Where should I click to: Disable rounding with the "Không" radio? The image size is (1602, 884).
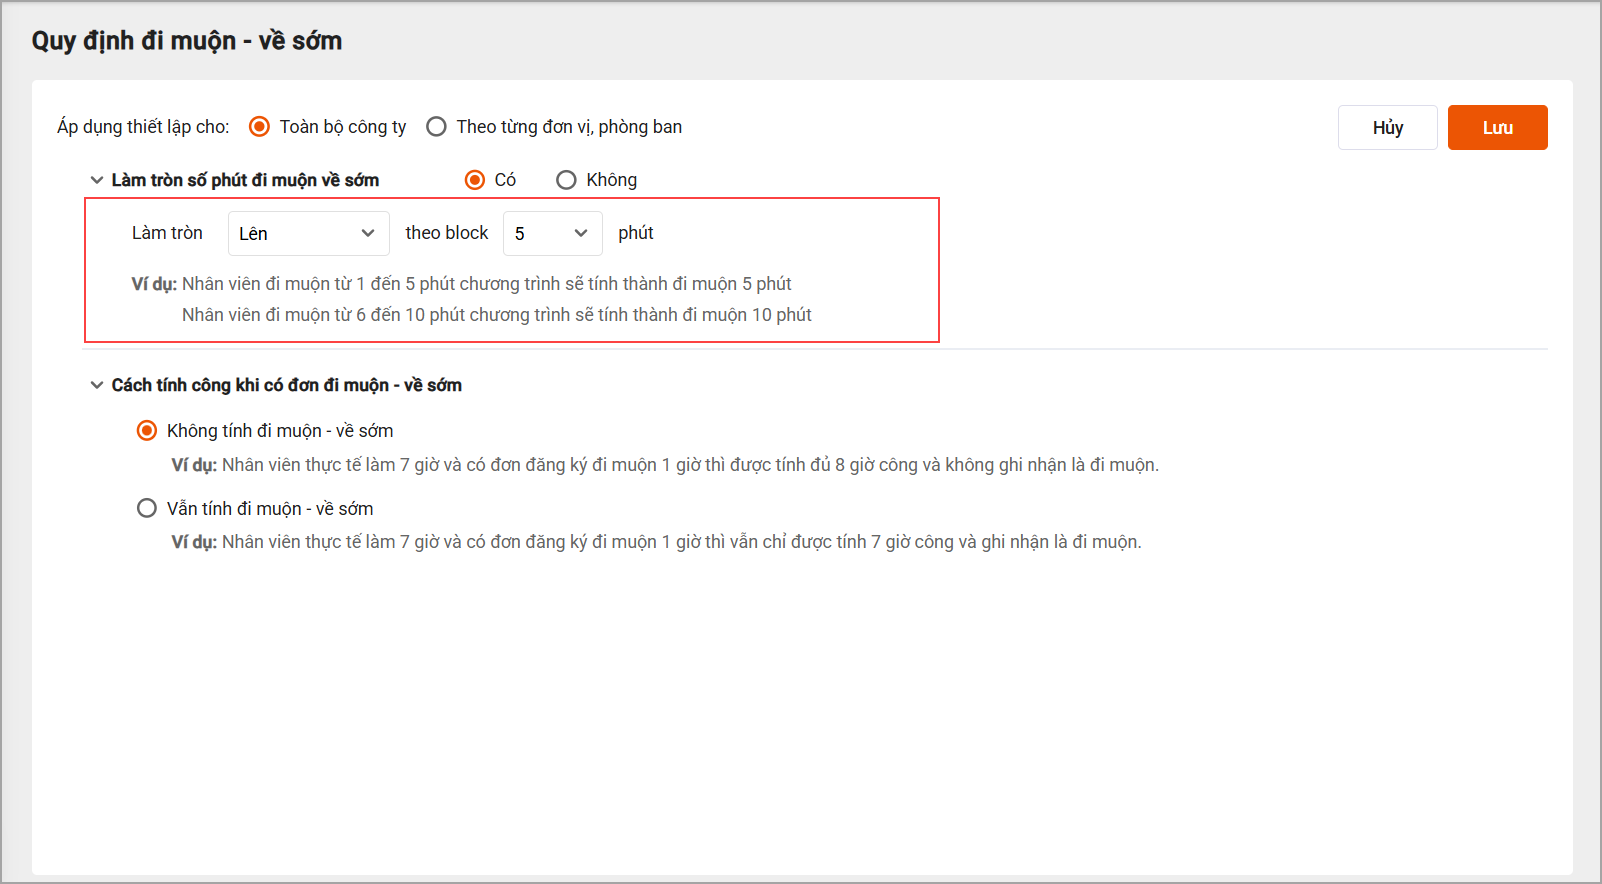click(567, 180)
